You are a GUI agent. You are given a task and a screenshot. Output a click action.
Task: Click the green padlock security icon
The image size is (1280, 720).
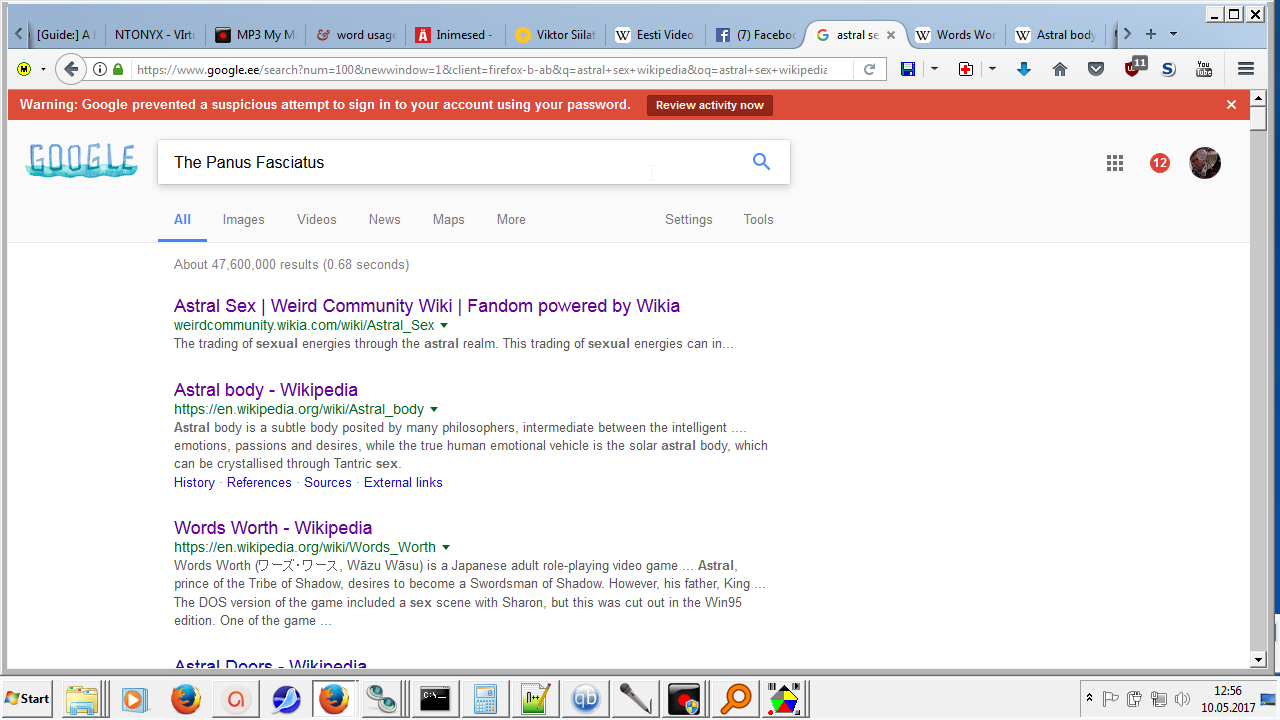tap(118, 69)
